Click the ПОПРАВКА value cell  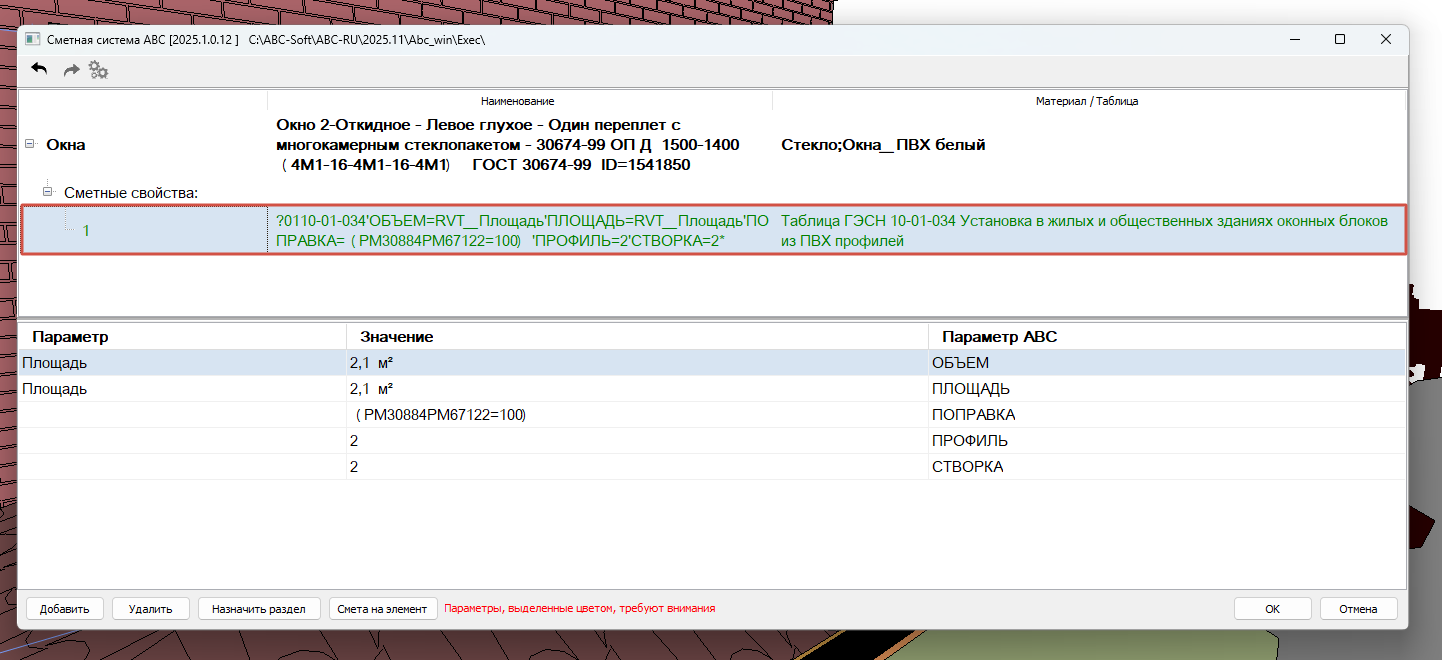(x=637, y=415)
